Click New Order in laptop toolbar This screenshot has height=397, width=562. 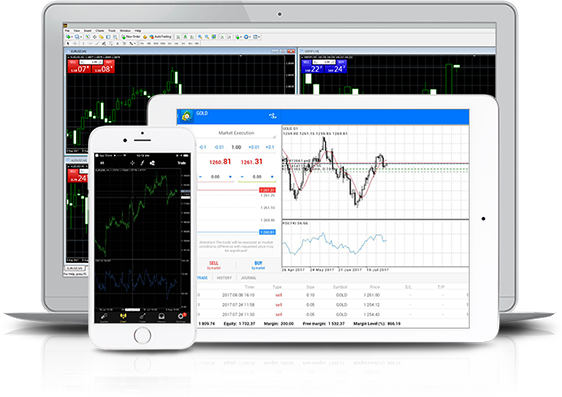pos(131,37)
